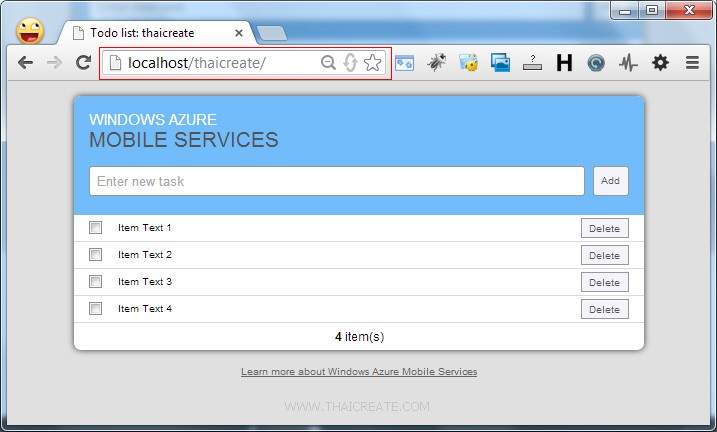The height and width of the screenshot is (432, 717).
Task: Maximize the browser window
Action: (652, 10)
